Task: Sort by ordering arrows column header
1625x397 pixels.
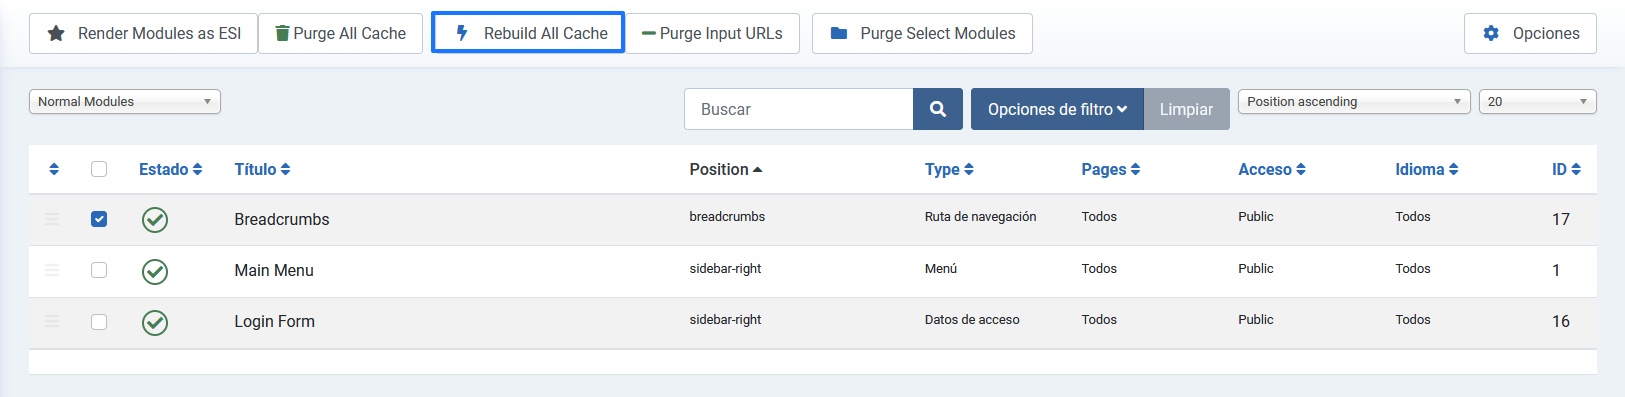Action: click(x=54, y=169)
